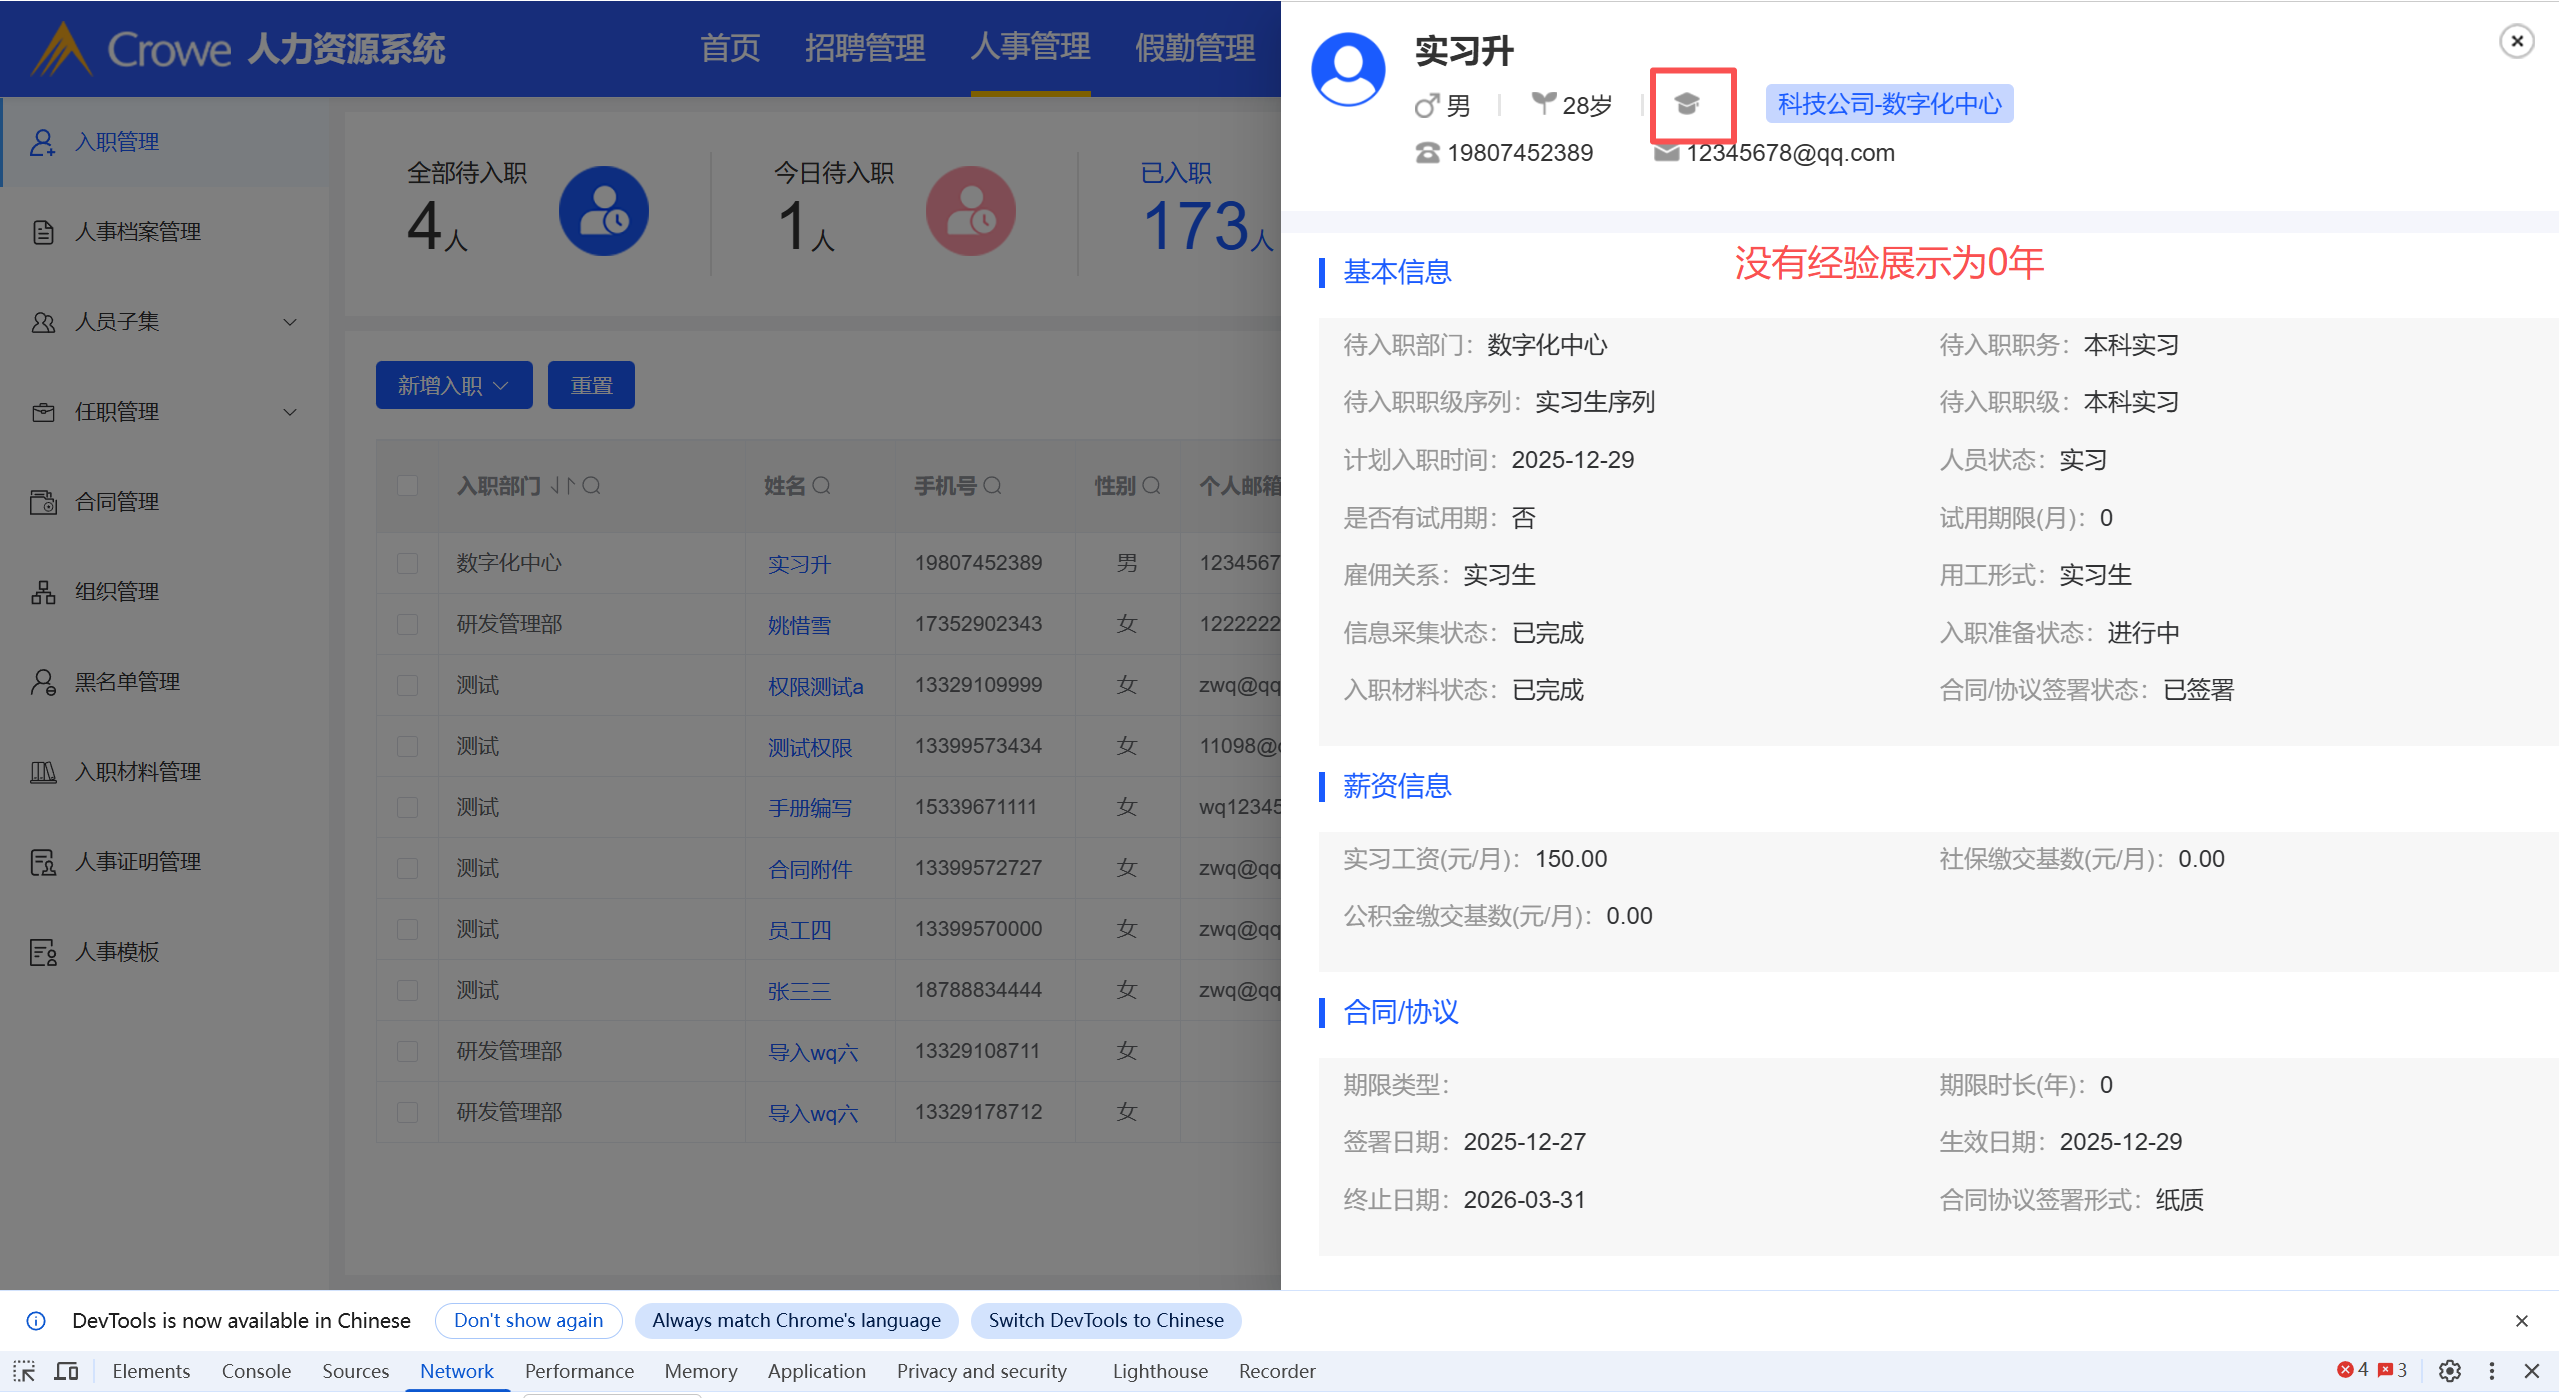
Task: Tick the checkbox for the 姚惜雪 row
Action: point(407,624)
